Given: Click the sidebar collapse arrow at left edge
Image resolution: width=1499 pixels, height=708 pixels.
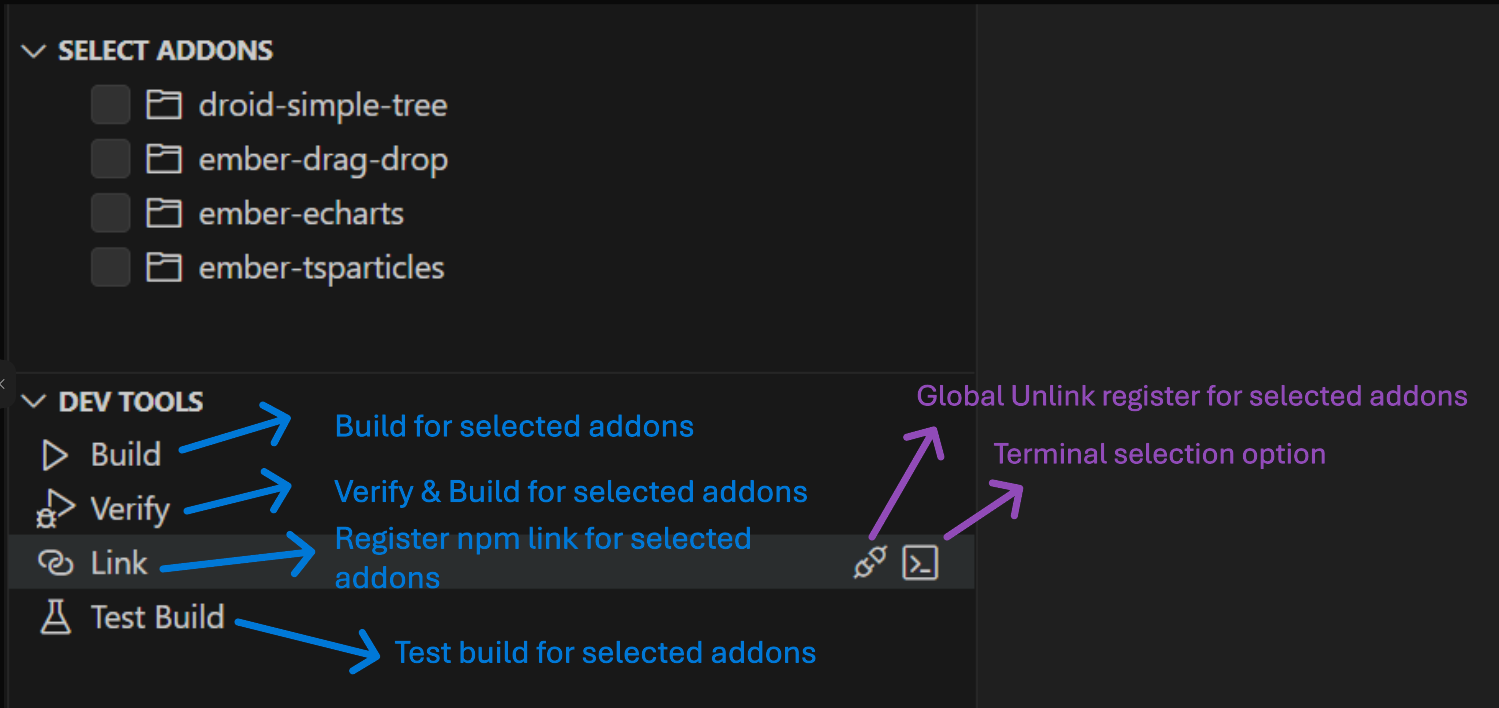Looking at the screenshot, I should [x=3, y=383].
